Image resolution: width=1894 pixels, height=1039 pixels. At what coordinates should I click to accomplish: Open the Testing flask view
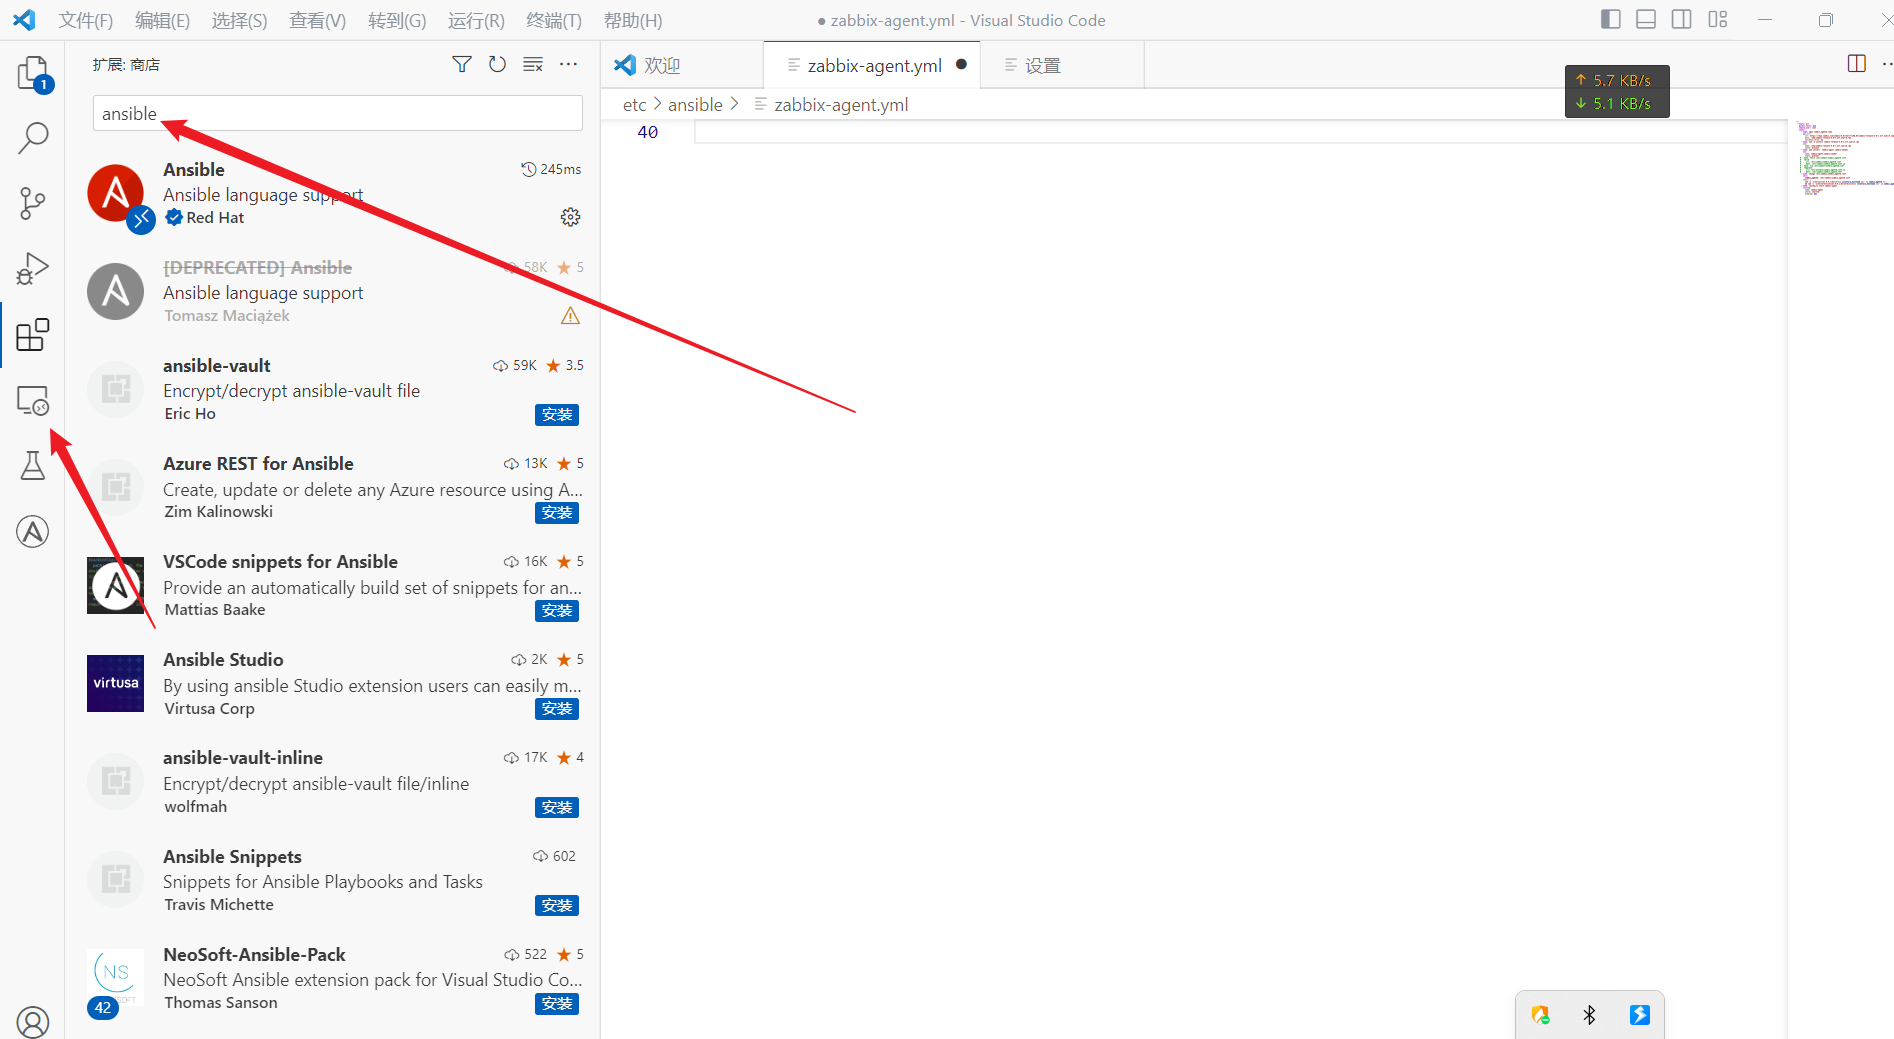pos(33,466)
